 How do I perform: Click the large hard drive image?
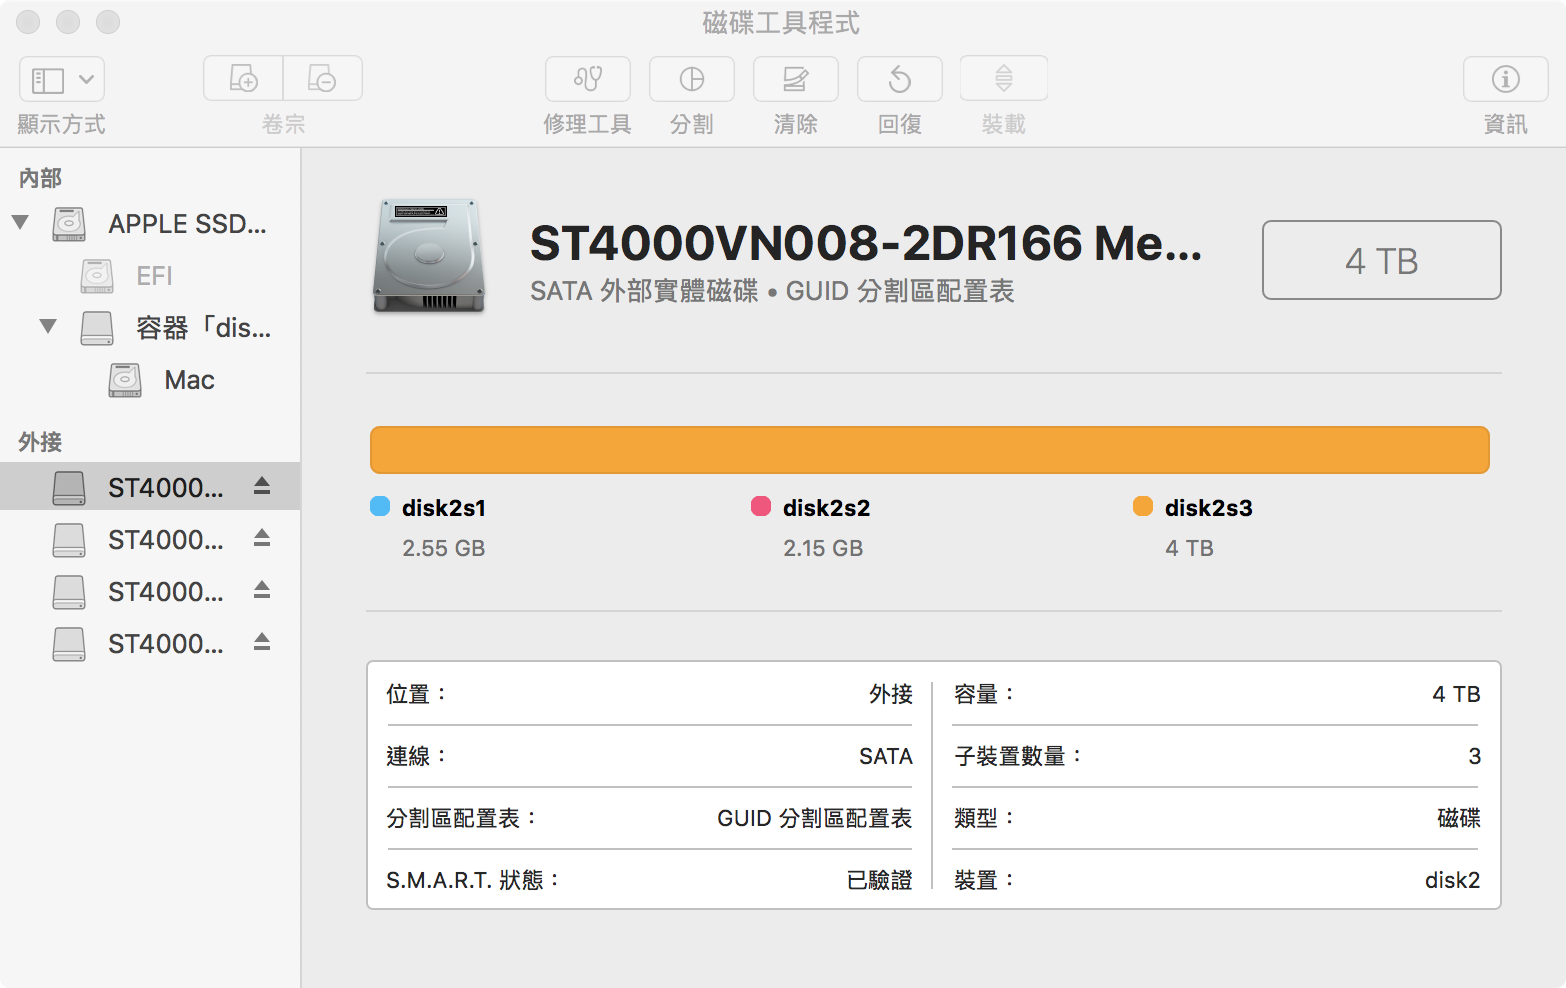pos(429,256)
